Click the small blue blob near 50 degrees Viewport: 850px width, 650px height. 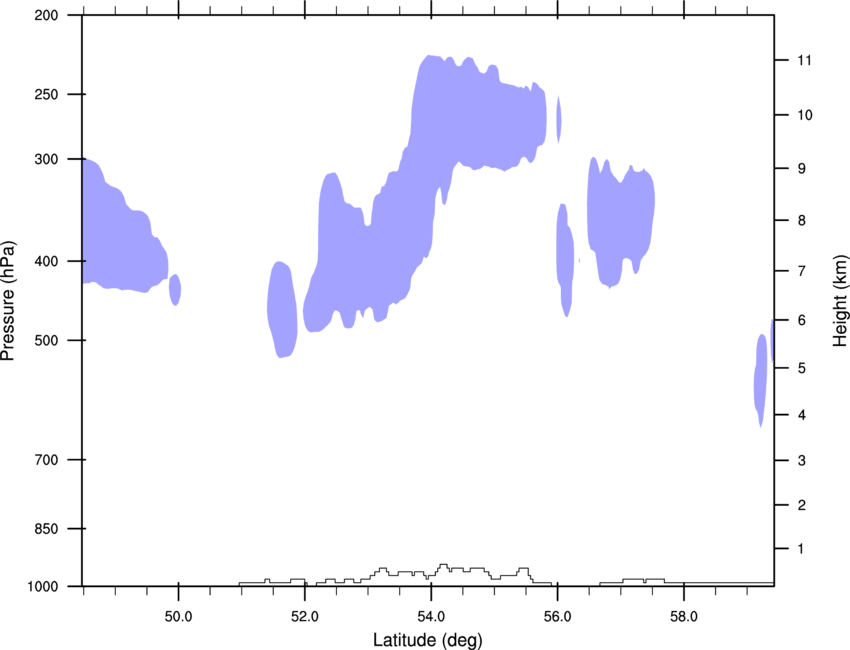175,290
